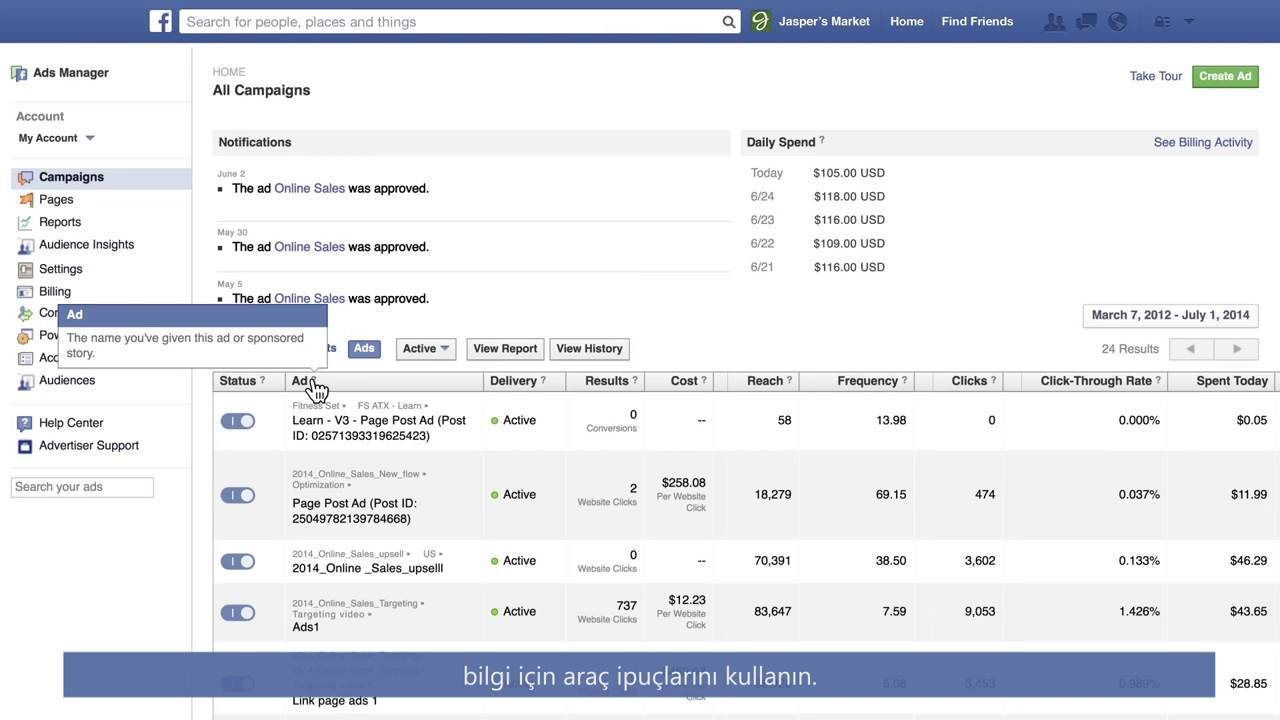
Task: Toggle off the Learn - V3 ad
Action: pyautogui.click(x=238, y=421)
